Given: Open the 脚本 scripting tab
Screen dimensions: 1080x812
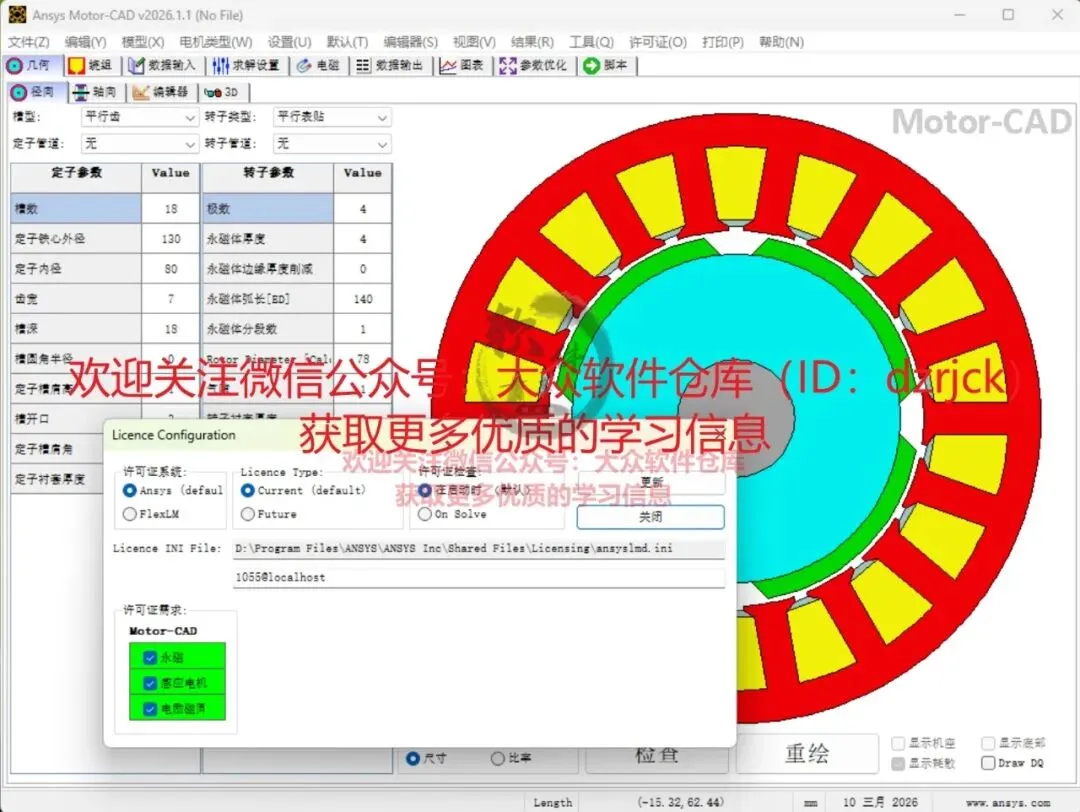Looking at the screenshot, I should pyautogui.click(x=606, y=65).
